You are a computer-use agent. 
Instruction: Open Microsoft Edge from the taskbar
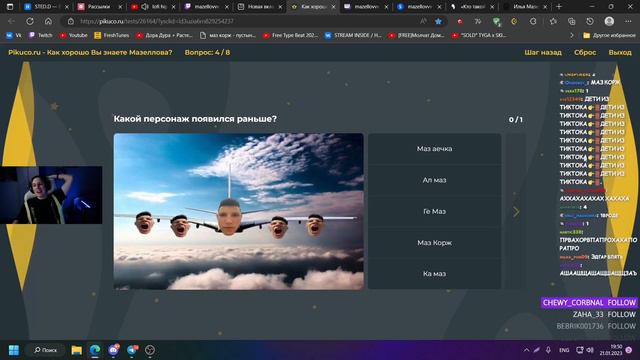[x=95, y=350]
